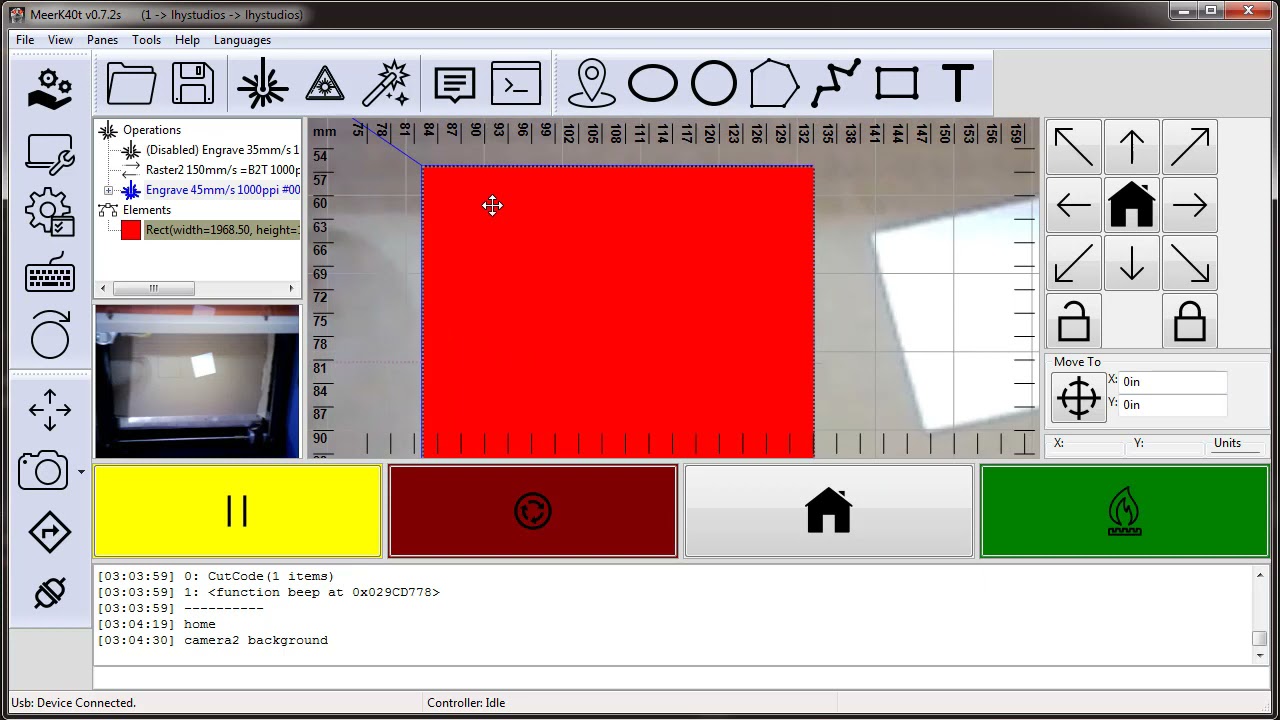Screen dimensions: 1280x720
Task: Expand the Engrave 45mm/s tree node
Action: coord(109,190)
